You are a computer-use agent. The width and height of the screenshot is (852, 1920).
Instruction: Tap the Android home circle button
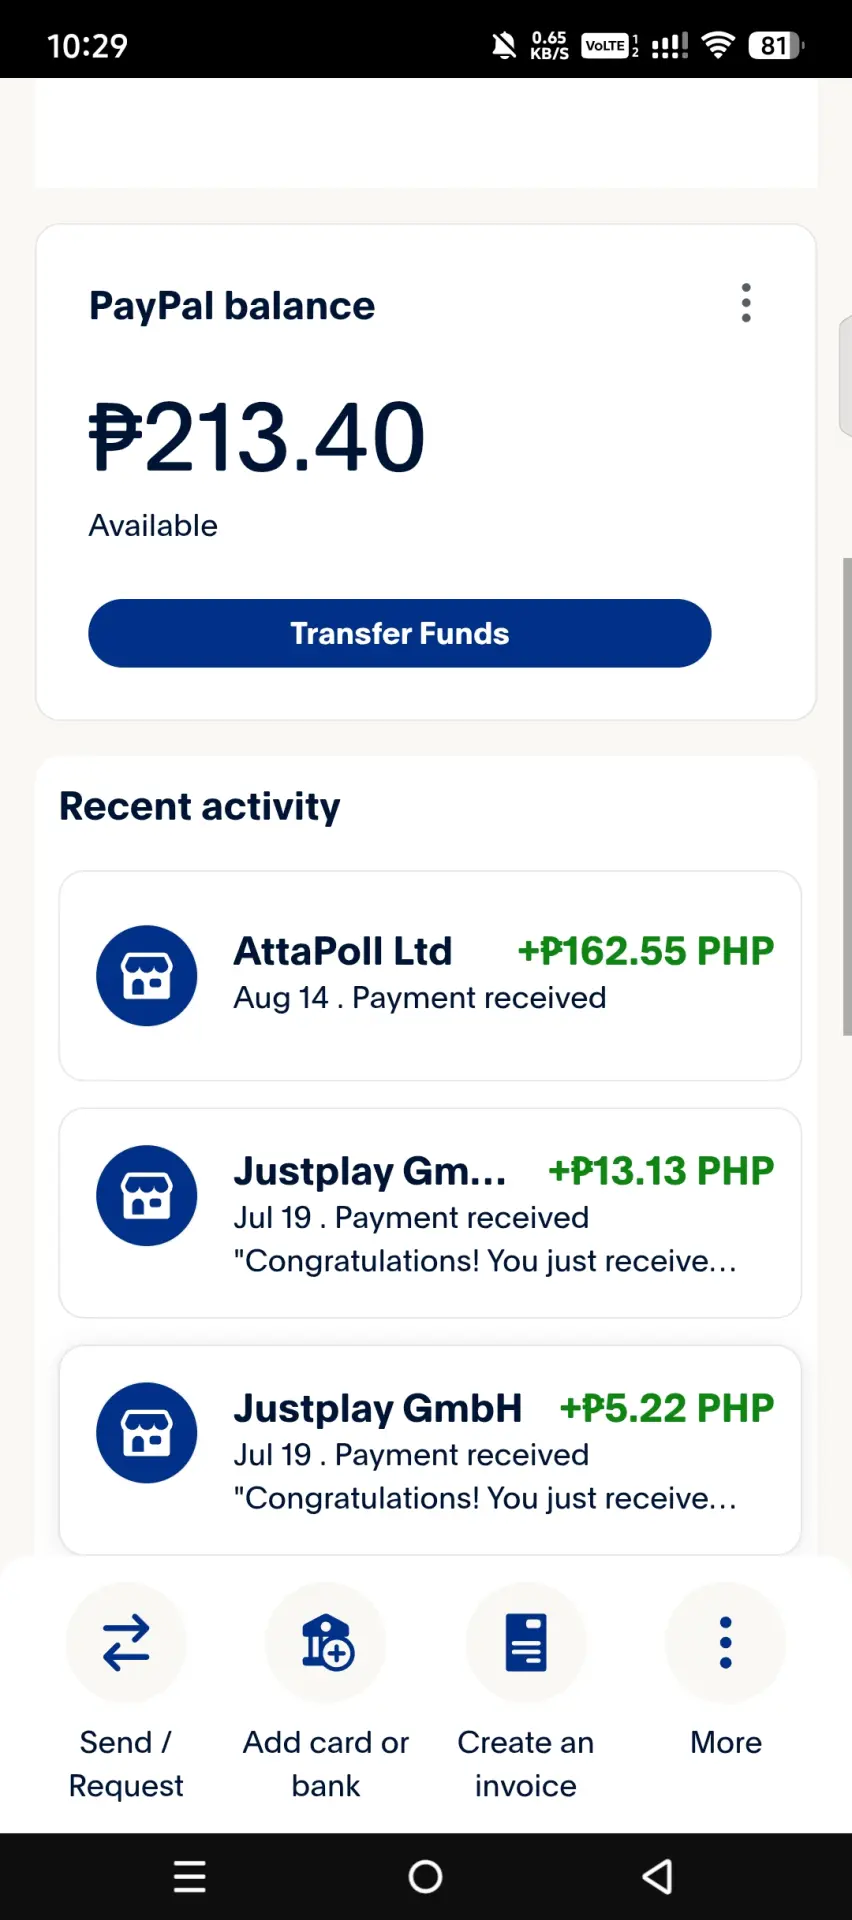tap(426, 1877)
